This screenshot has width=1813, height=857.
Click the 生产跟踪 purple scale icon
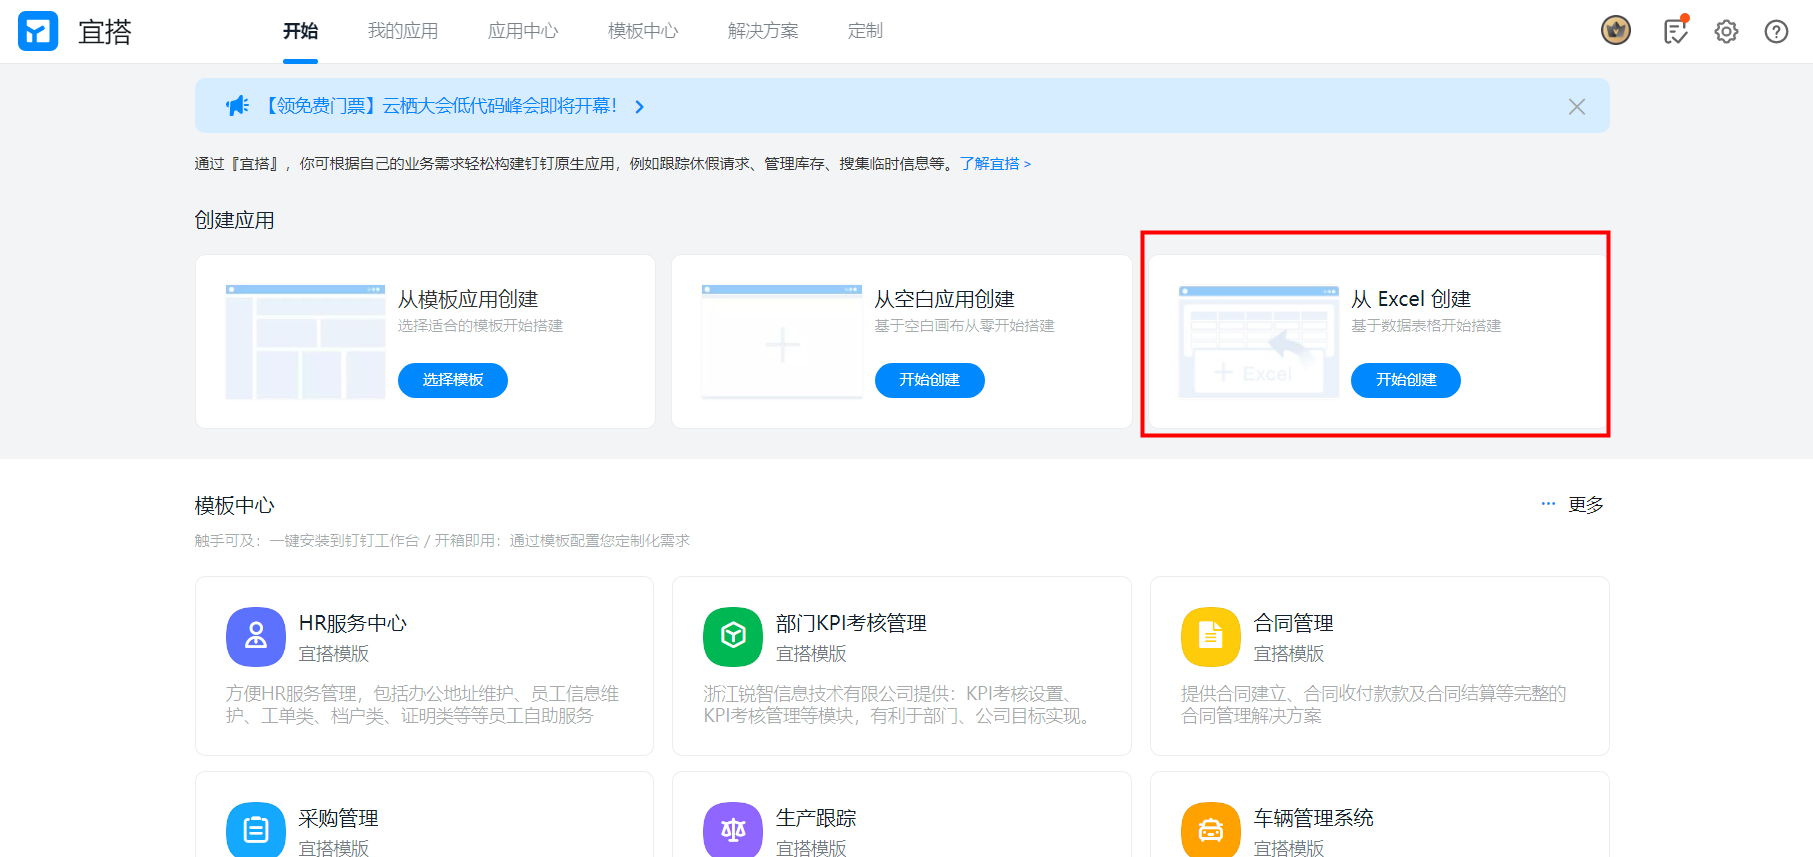pyautogui.click(x=733, y=829)
